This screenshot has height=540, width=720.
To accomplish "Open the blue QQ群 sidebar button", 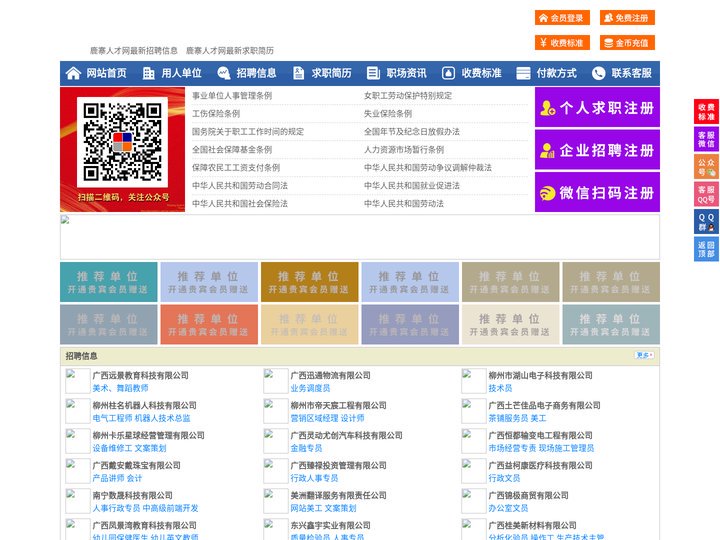I will [706, 222].
